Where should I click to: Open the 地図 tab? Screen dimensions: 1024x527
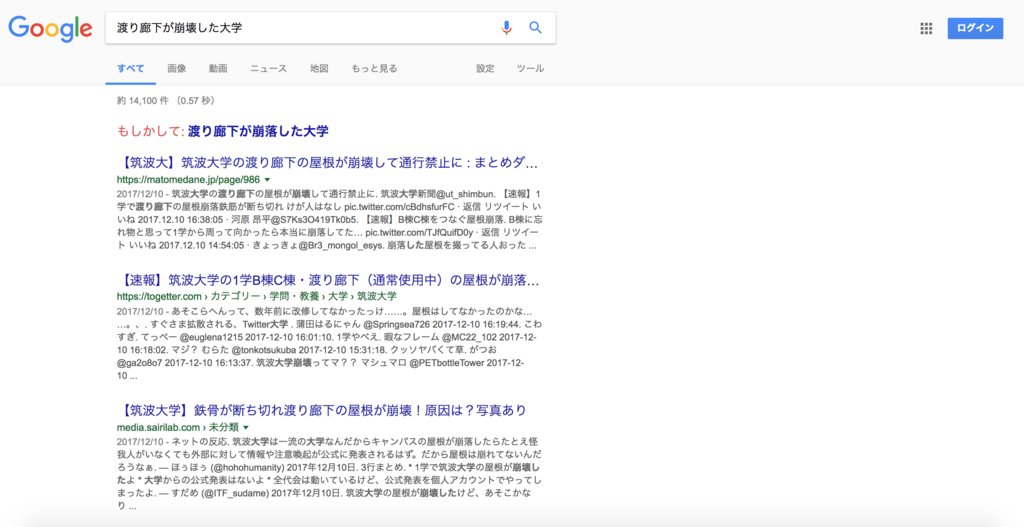(x=319, y=69)
